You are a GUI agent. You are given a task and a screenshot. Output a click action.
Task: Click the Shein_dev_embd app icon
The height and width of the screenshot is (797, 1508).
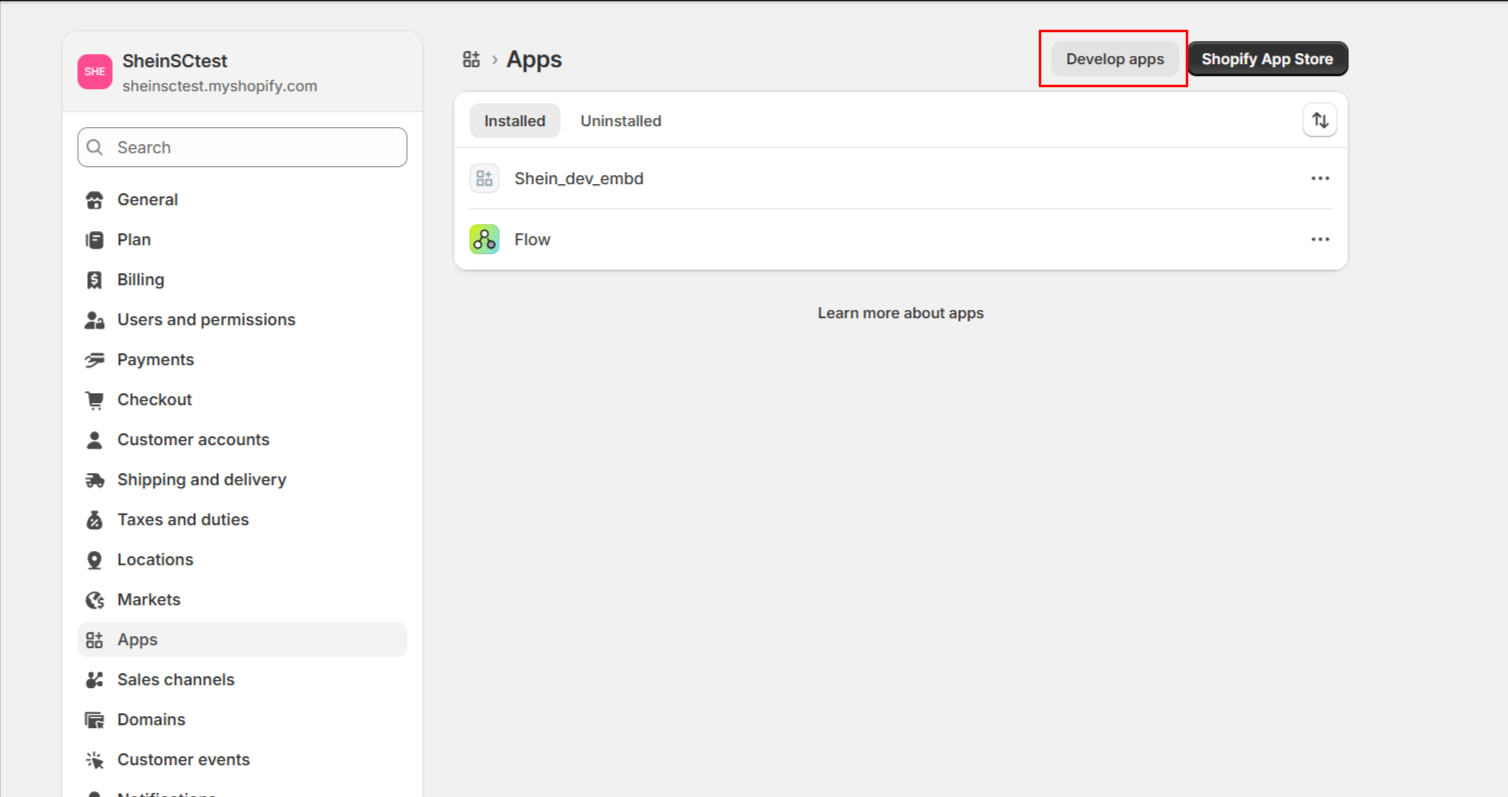coord(484,178)
